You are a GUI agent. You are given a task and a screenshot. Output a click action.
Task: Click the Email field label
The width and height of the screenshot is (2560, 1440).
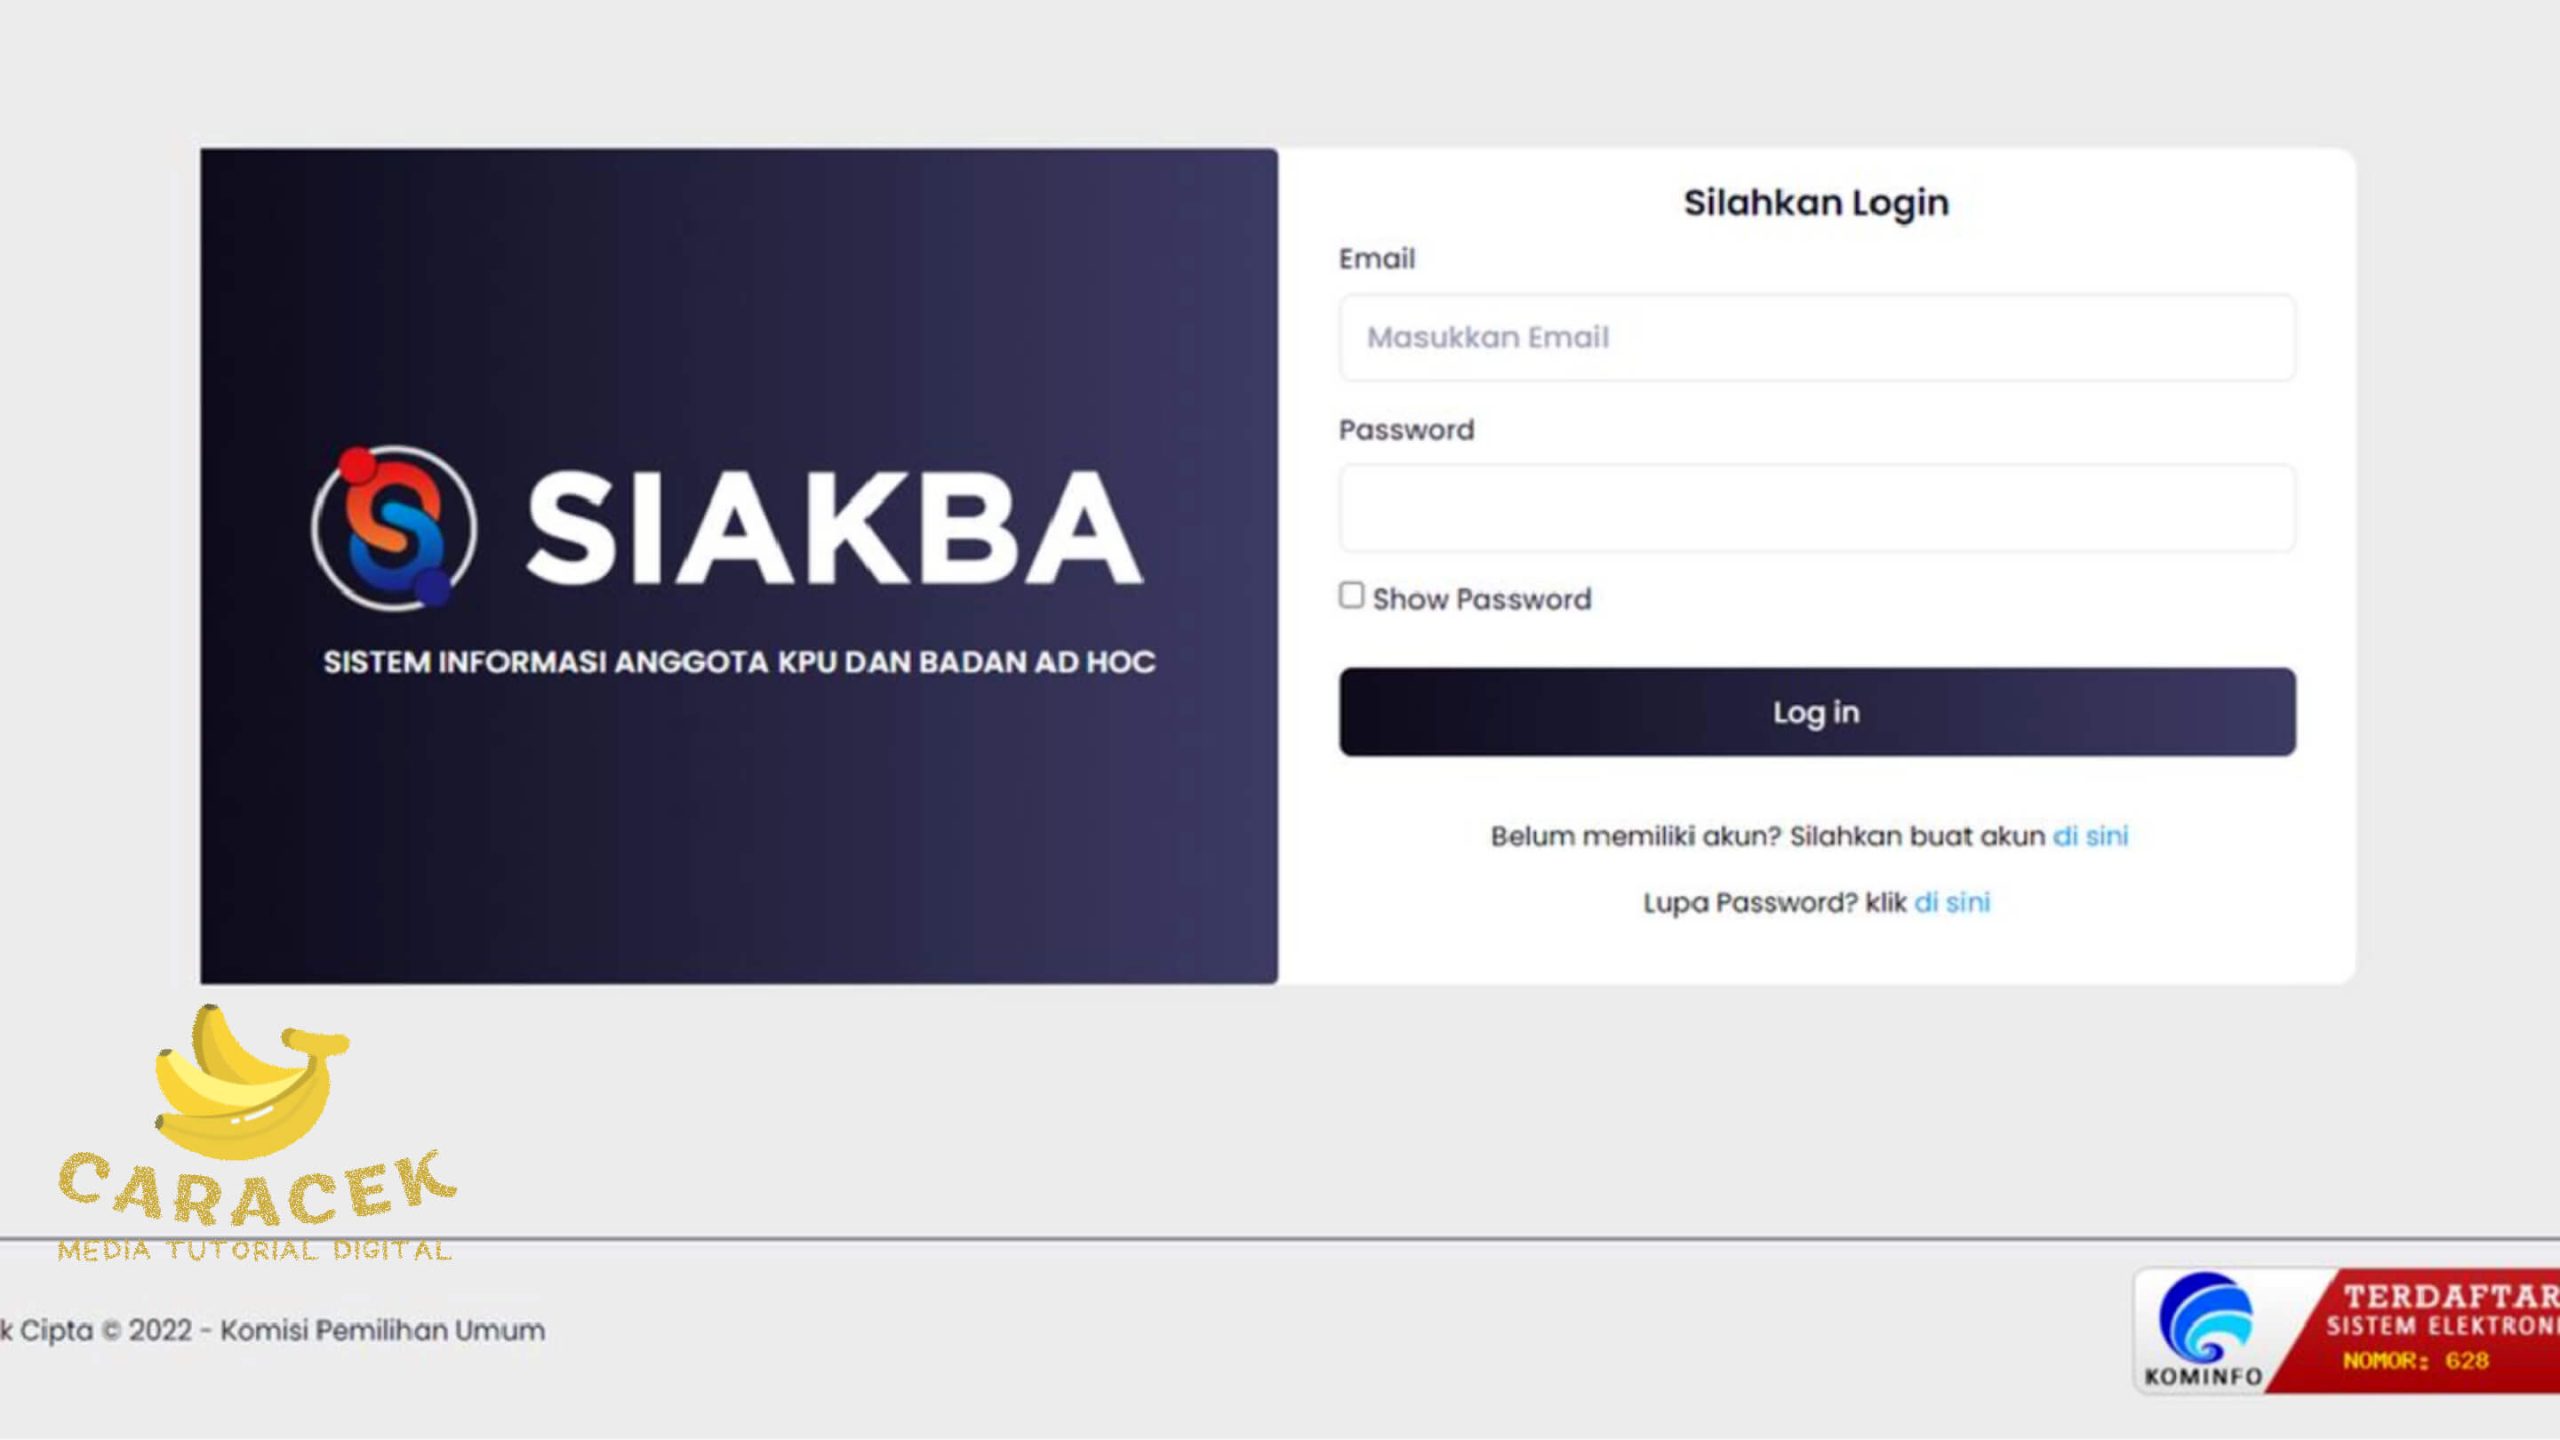1377,259
